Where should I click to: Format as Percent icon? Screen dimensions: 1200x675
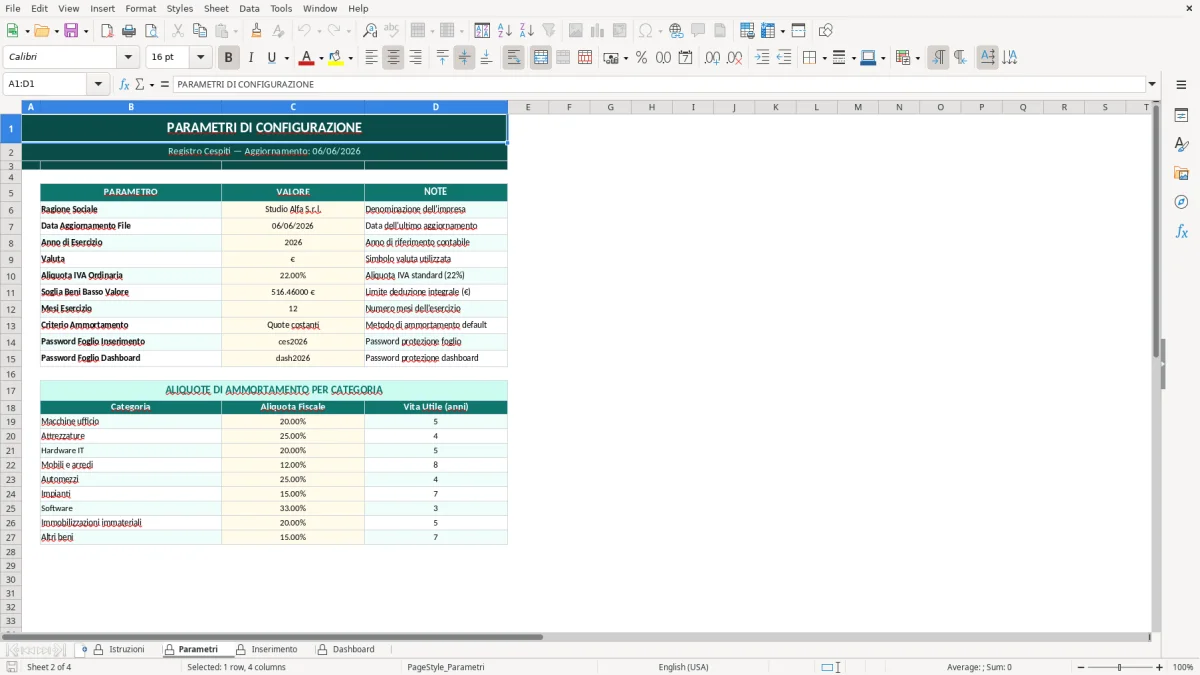pyautogui.click(x=641, y=58)
